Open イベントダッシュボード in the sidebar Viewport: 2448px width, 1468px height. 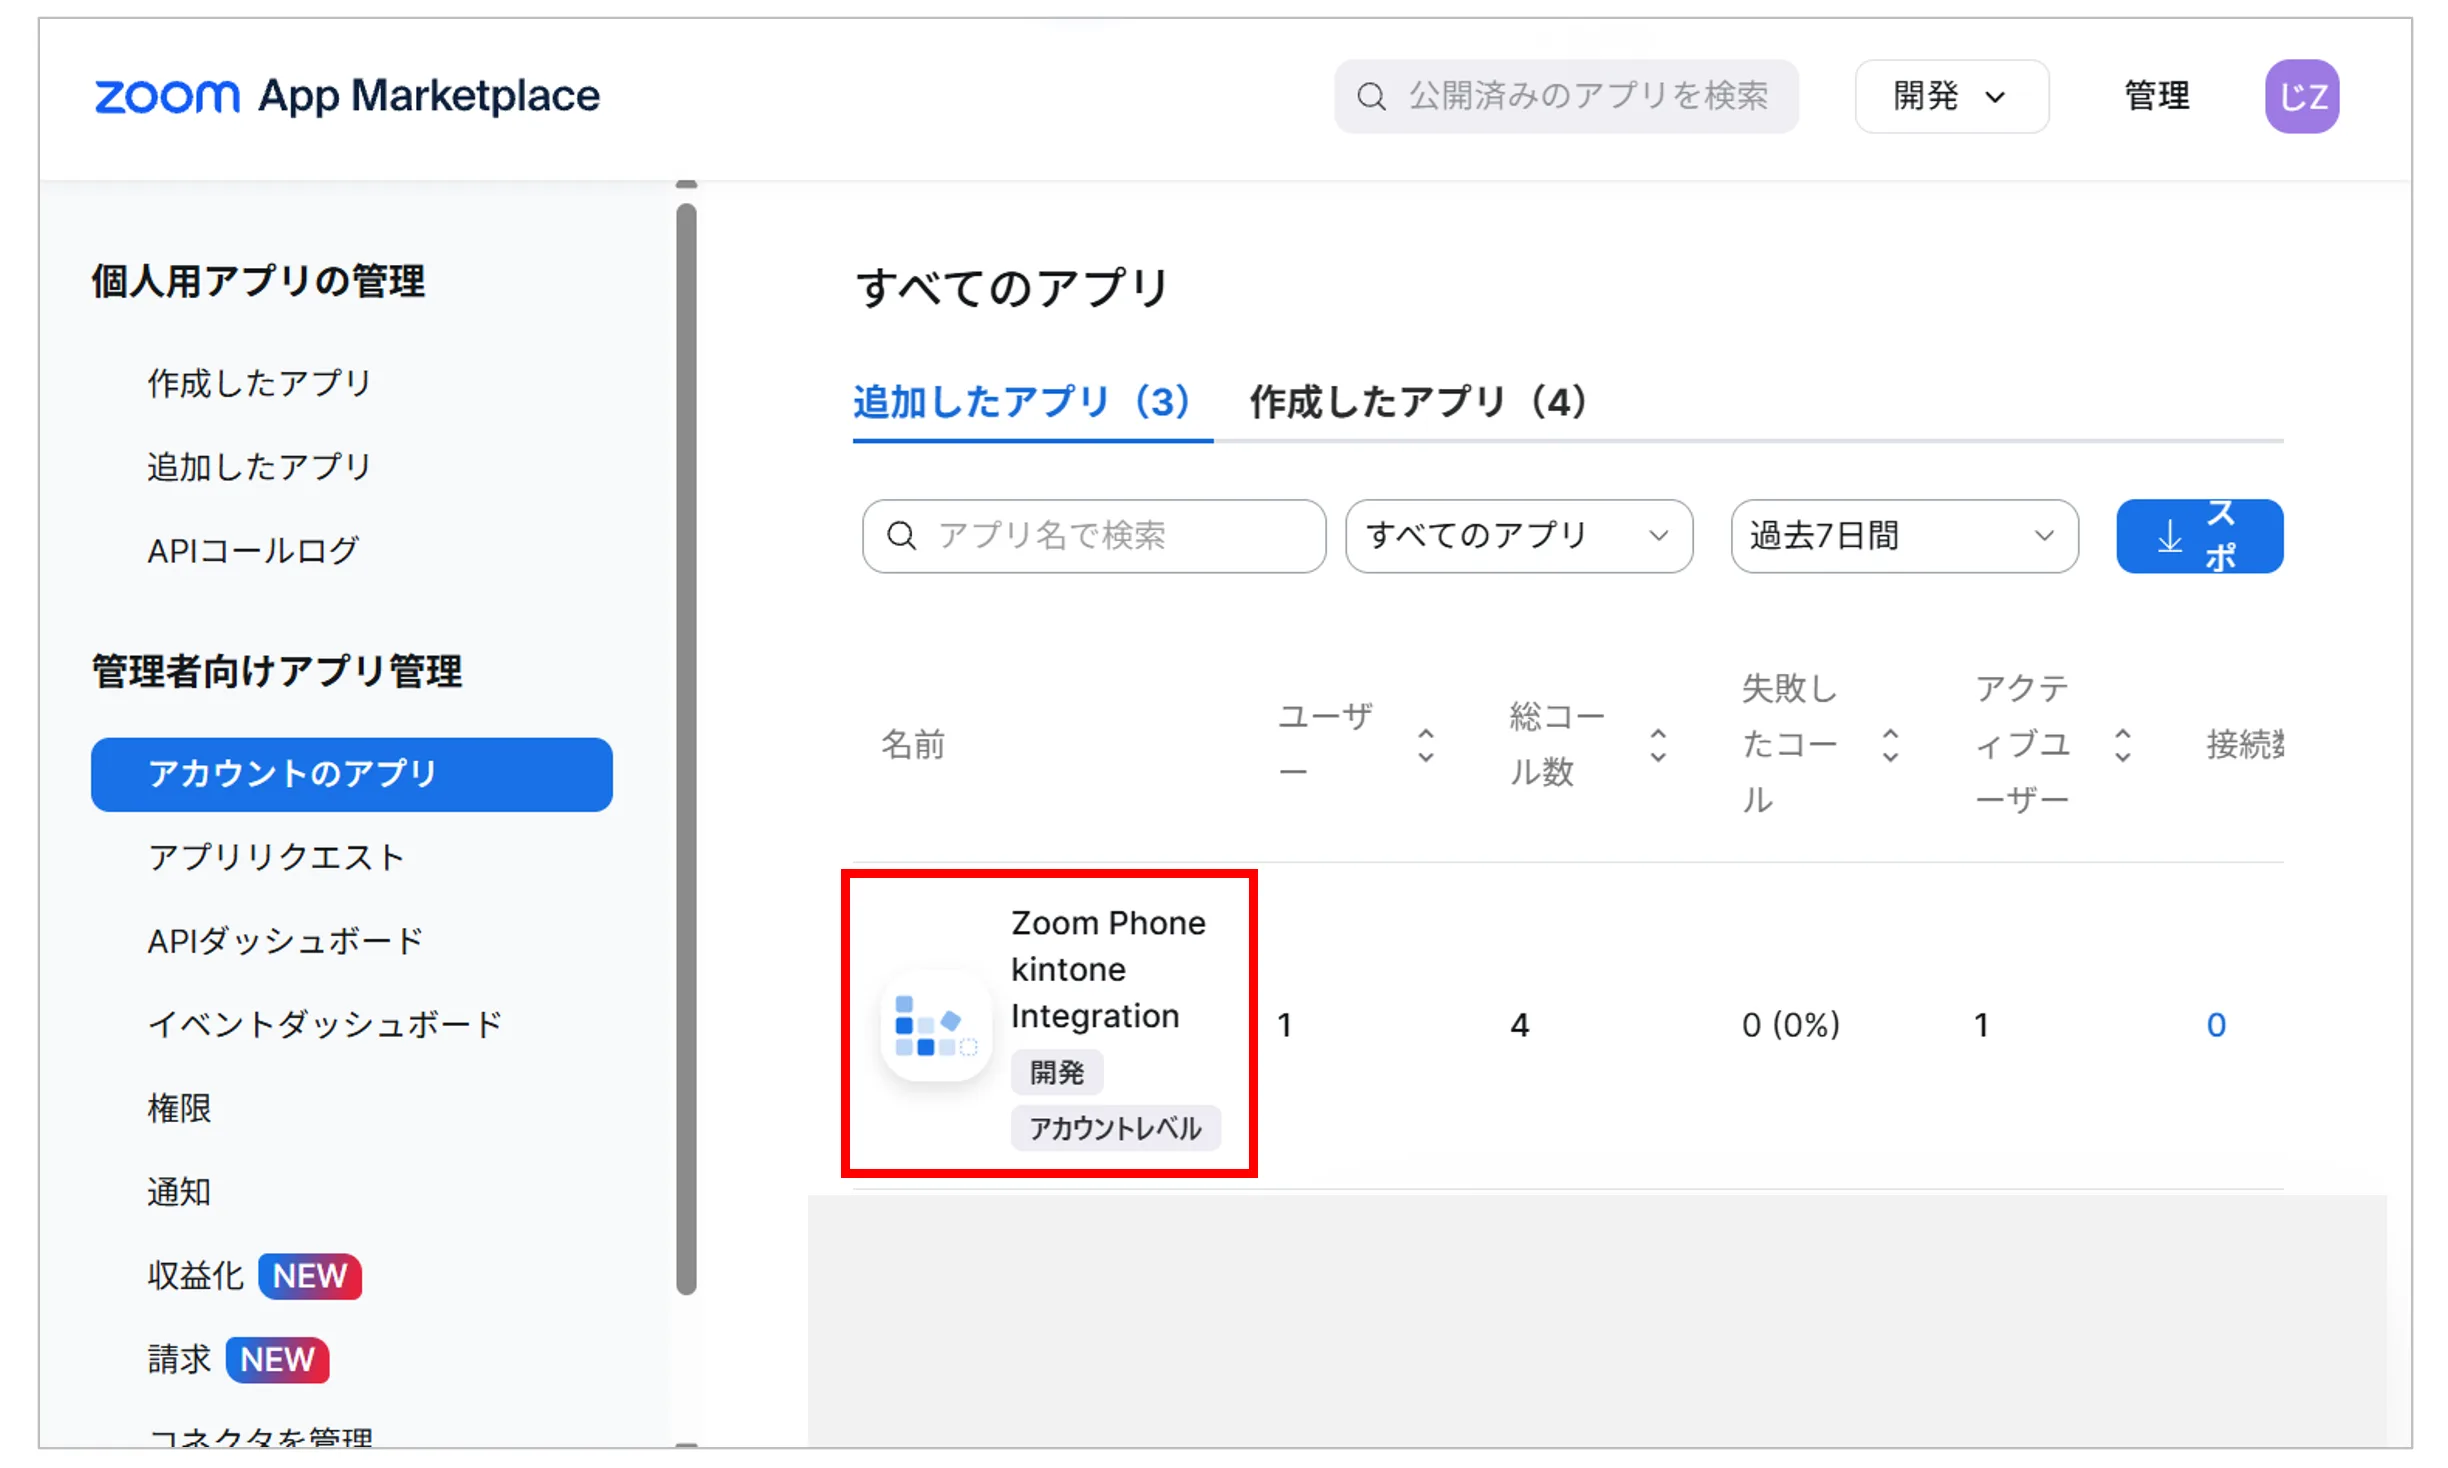tap(325, 1025)
